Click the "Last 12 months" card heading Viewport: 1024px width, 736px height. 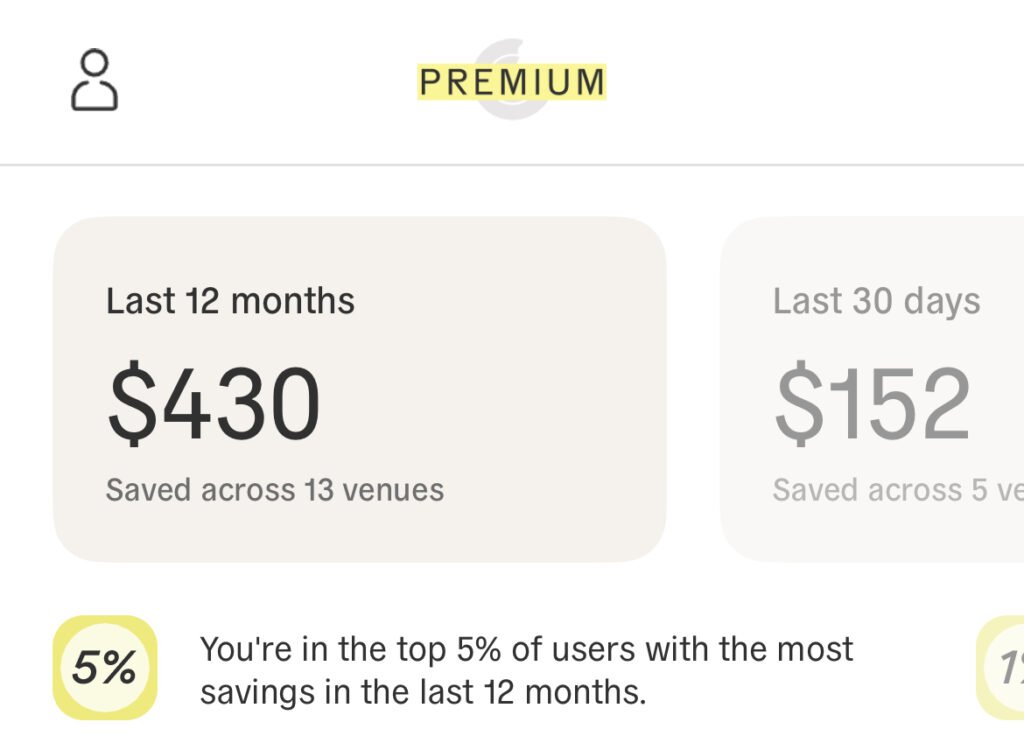(x=230, y=301)
